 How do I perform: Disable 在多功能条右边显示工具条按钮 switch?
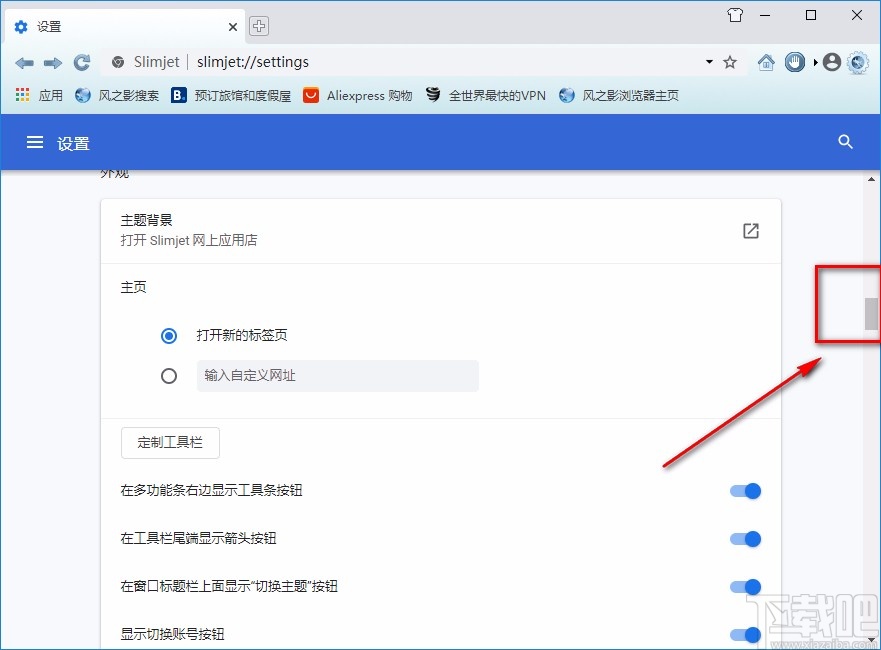(745, 490)
